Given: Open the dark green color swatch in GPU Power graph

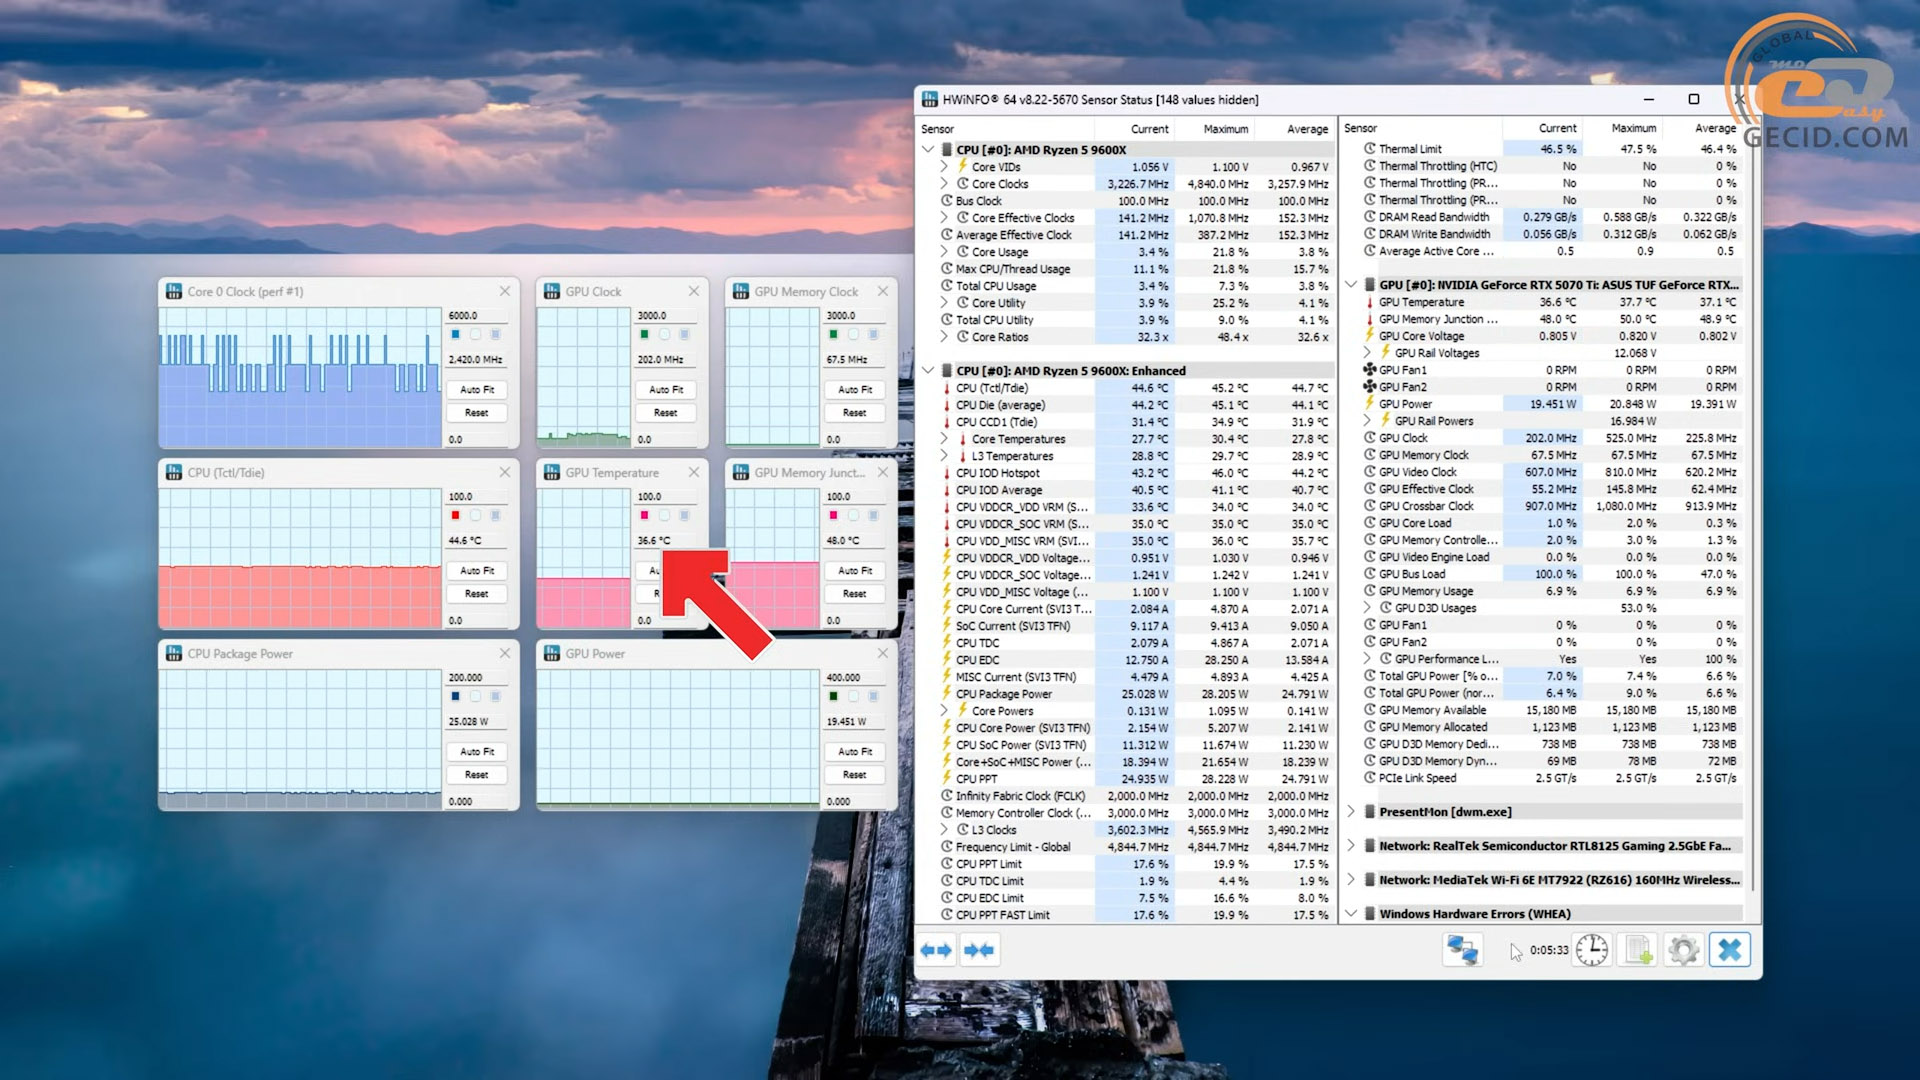Looking at the screenshot, I should click(834, 697).
